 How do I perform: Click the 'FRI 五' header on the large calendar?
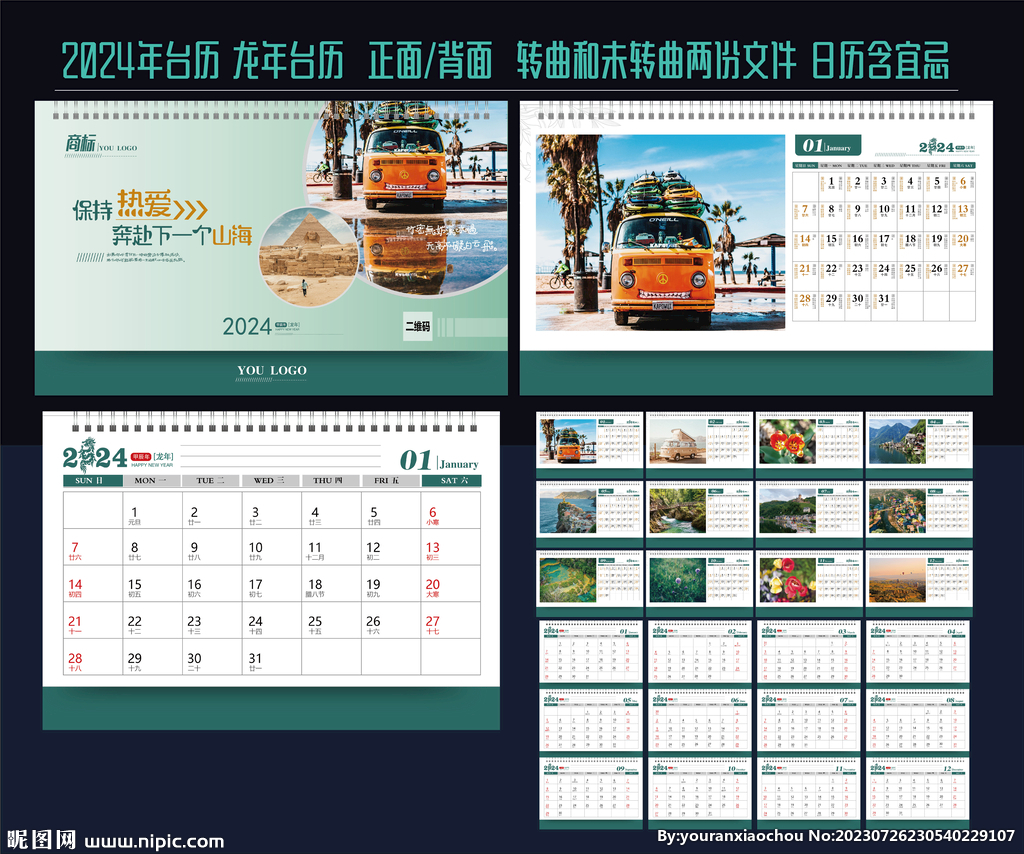pyautogui.click(x=389, y=481)
